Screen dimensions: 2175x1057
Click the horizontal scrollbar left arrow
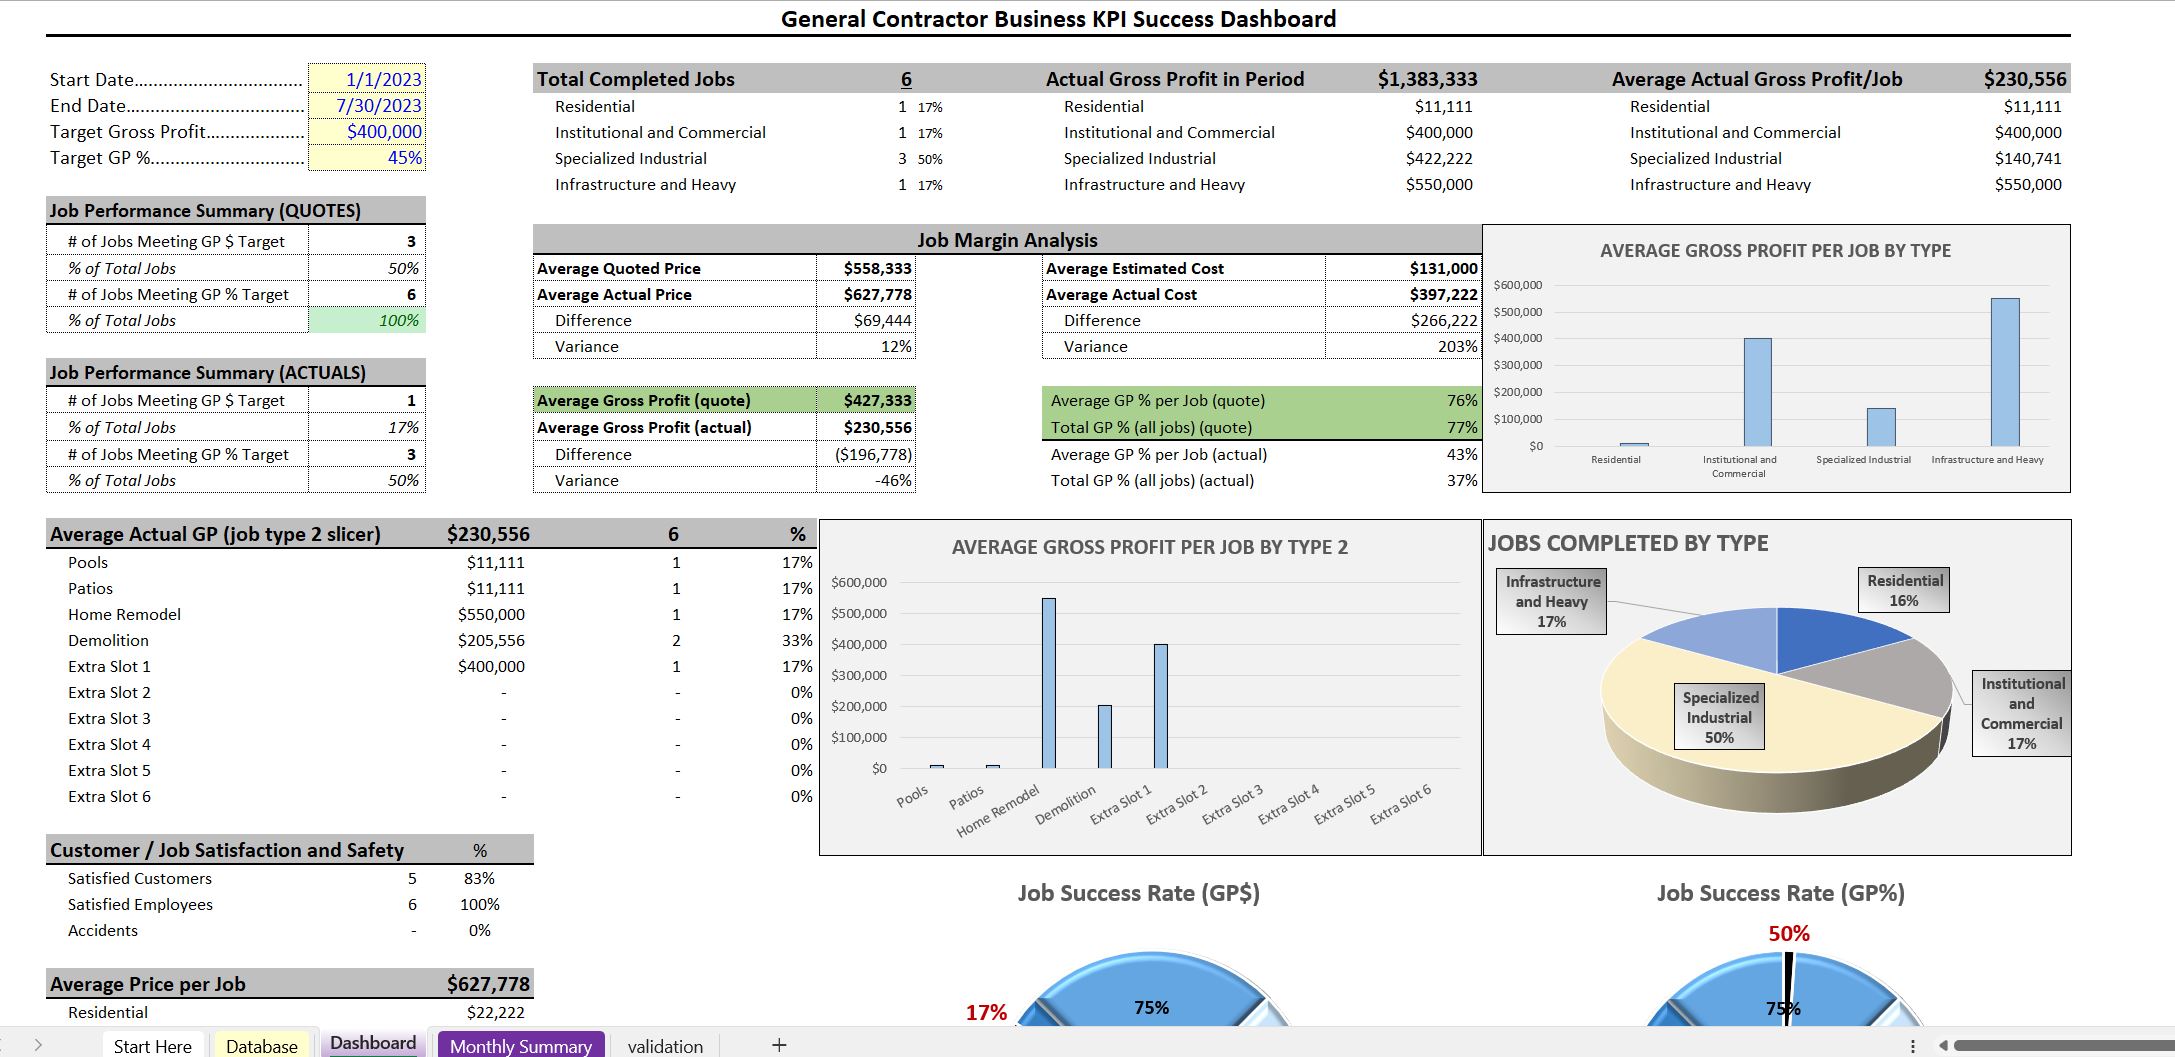(x=1943, y=1046)
